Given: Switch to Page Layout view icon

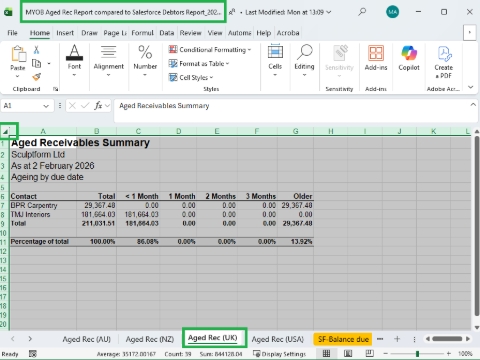Looking at the screenshot, I should tap(348, 353).
